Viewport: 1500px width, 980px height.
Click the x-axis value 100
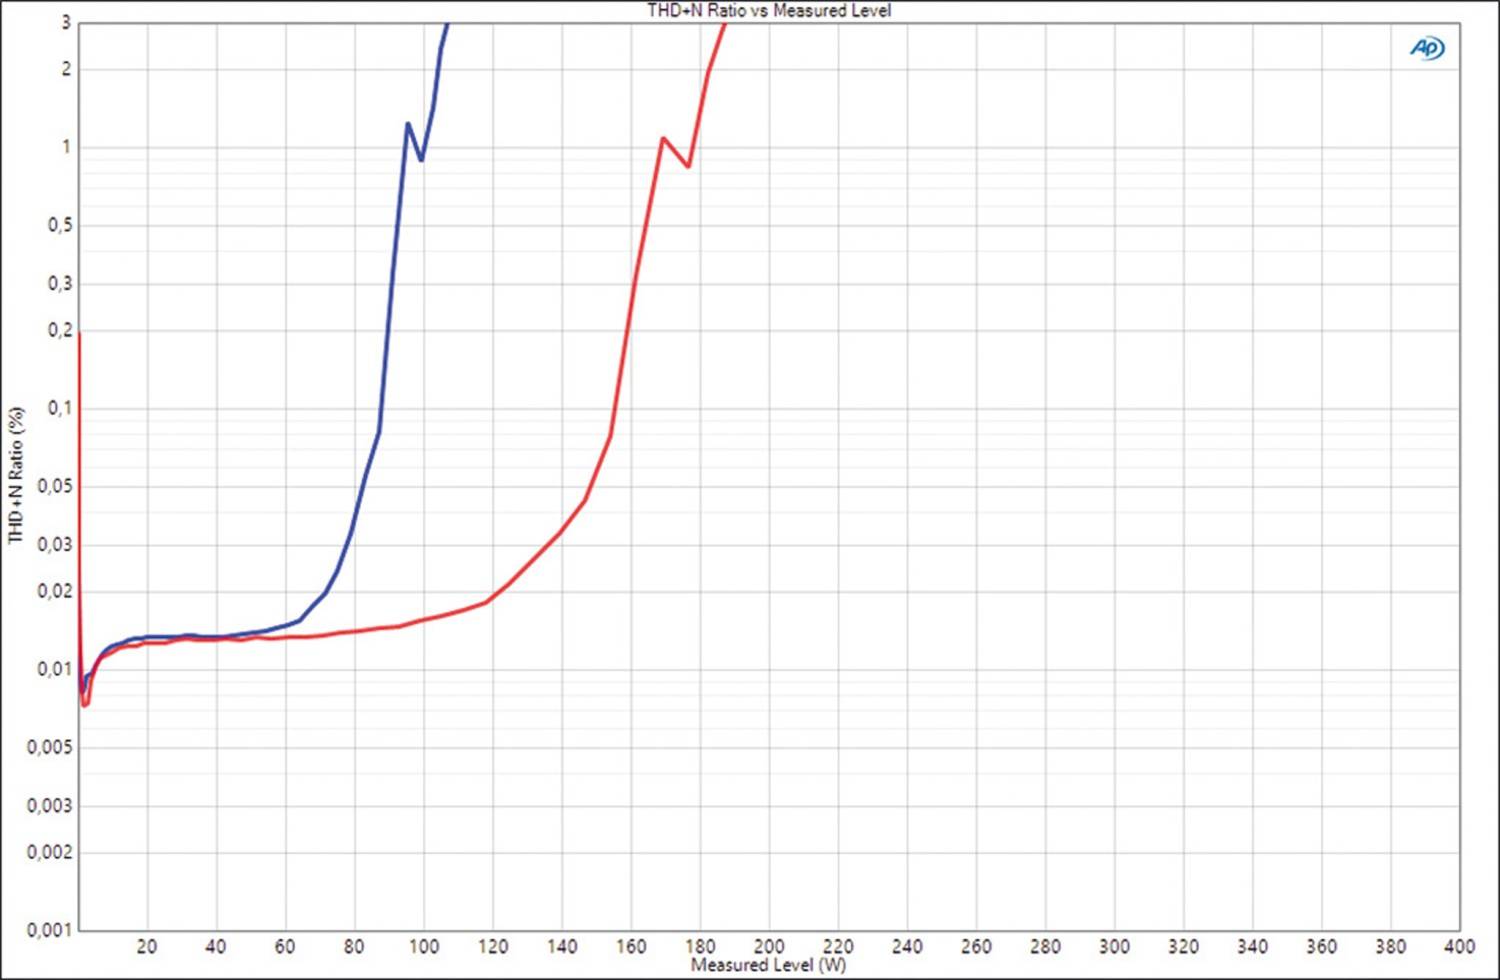pyautogui.click(x=423, y=946)
